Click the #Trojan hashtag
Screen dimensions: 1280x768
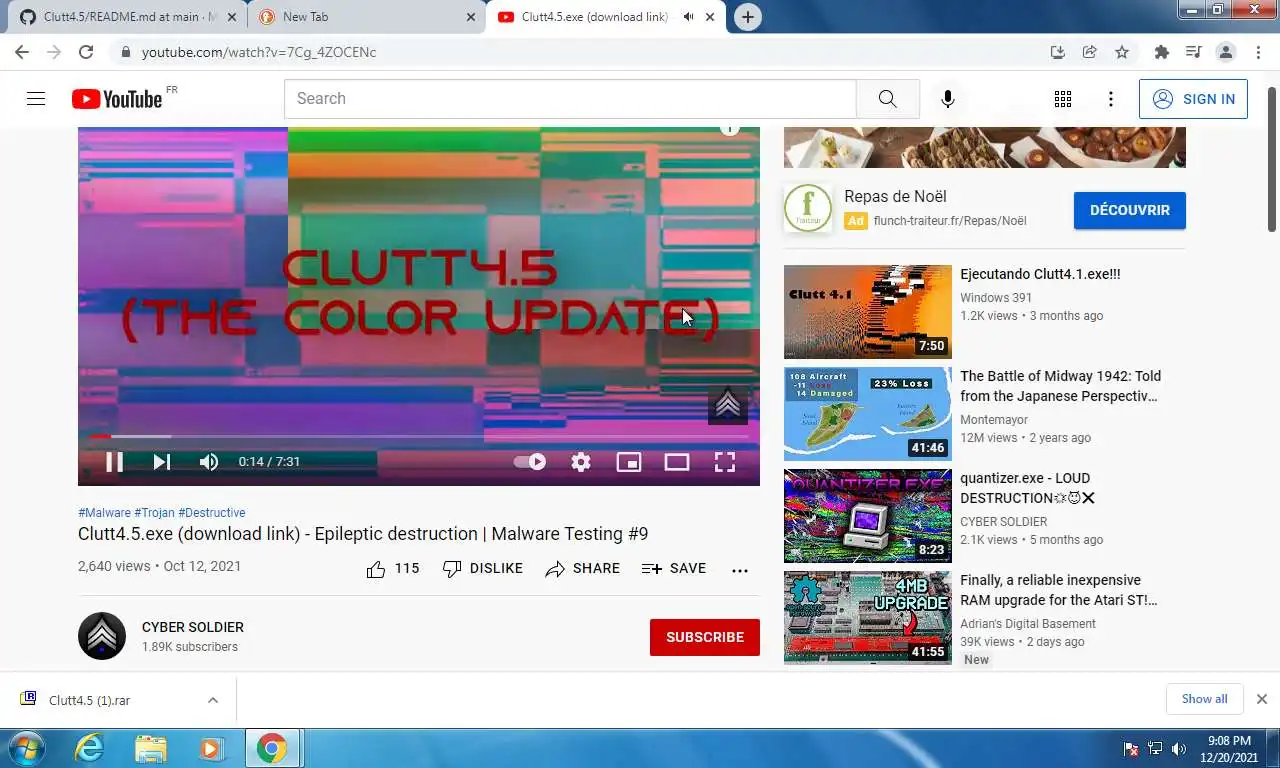pyautogui.click(x=154, y=513)
